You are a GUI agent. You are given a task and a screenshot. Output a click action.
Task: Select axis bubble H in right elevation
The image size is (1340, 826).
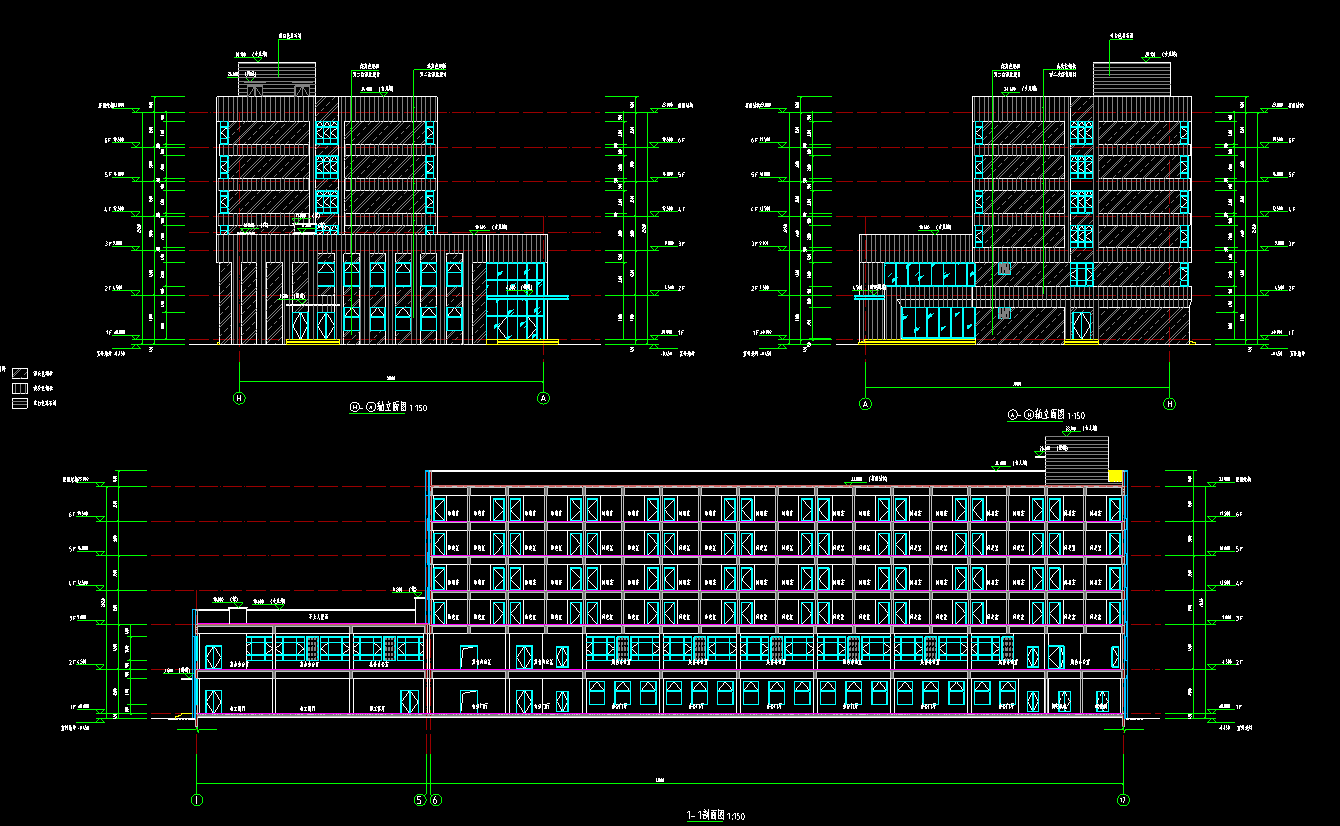1169,404
